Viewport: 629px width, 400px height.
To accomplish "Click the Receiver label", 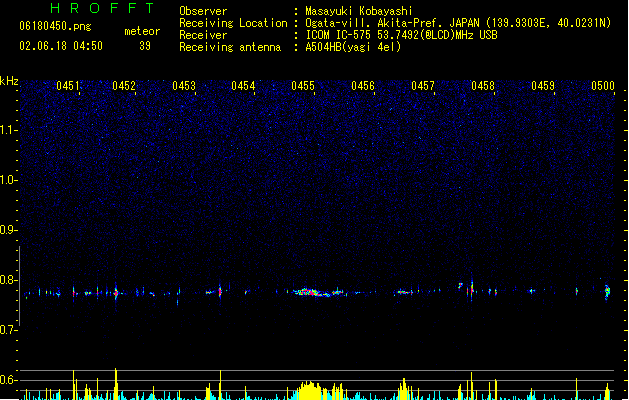I will coord(203,35).
